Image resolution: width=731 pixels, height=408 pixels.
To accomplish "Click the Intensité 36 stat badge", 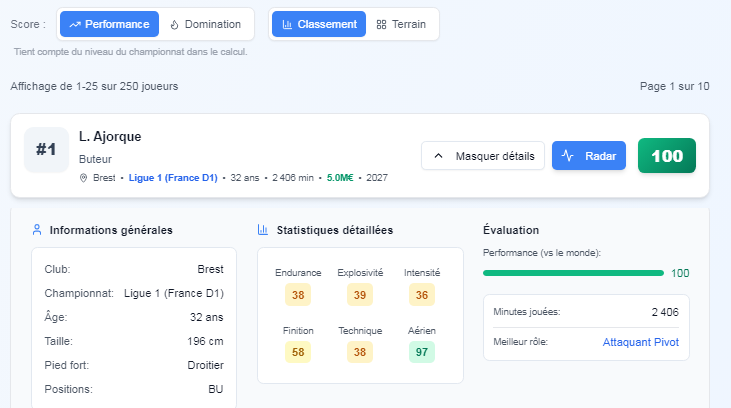I will 422,295.
